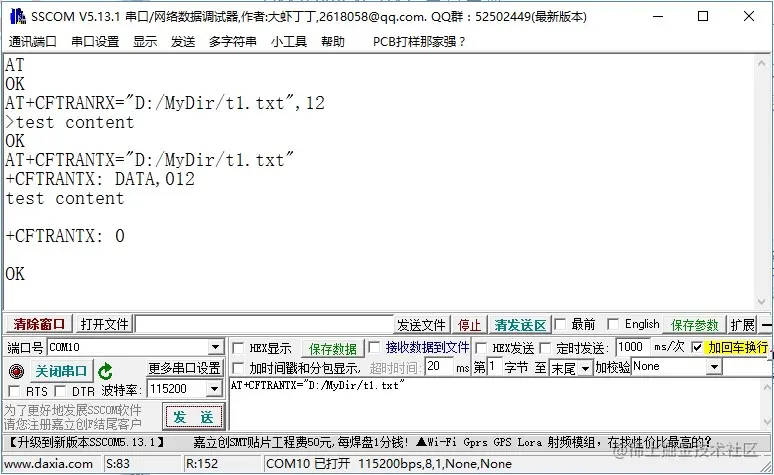Image resolution: width=774 pixels, height=475 pixels.
Task: Click the send text area with AT+CFTRANTX command
Action: (x=494, y=404)
